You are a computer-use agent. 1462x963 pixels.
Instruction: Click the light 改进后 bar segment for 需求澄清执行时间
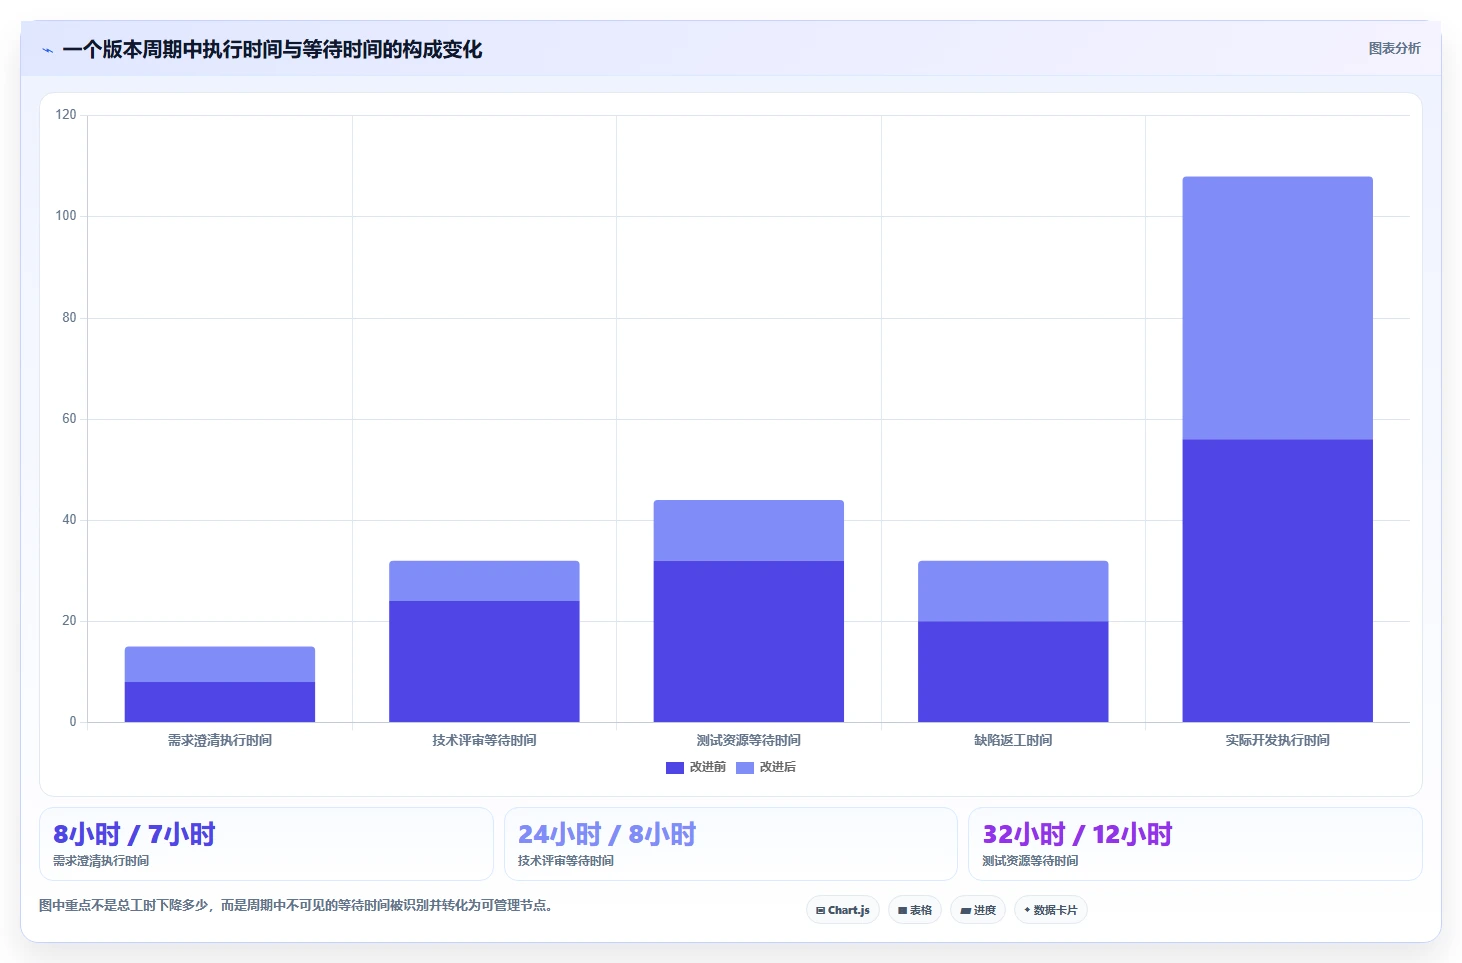[x=220, y=664]
